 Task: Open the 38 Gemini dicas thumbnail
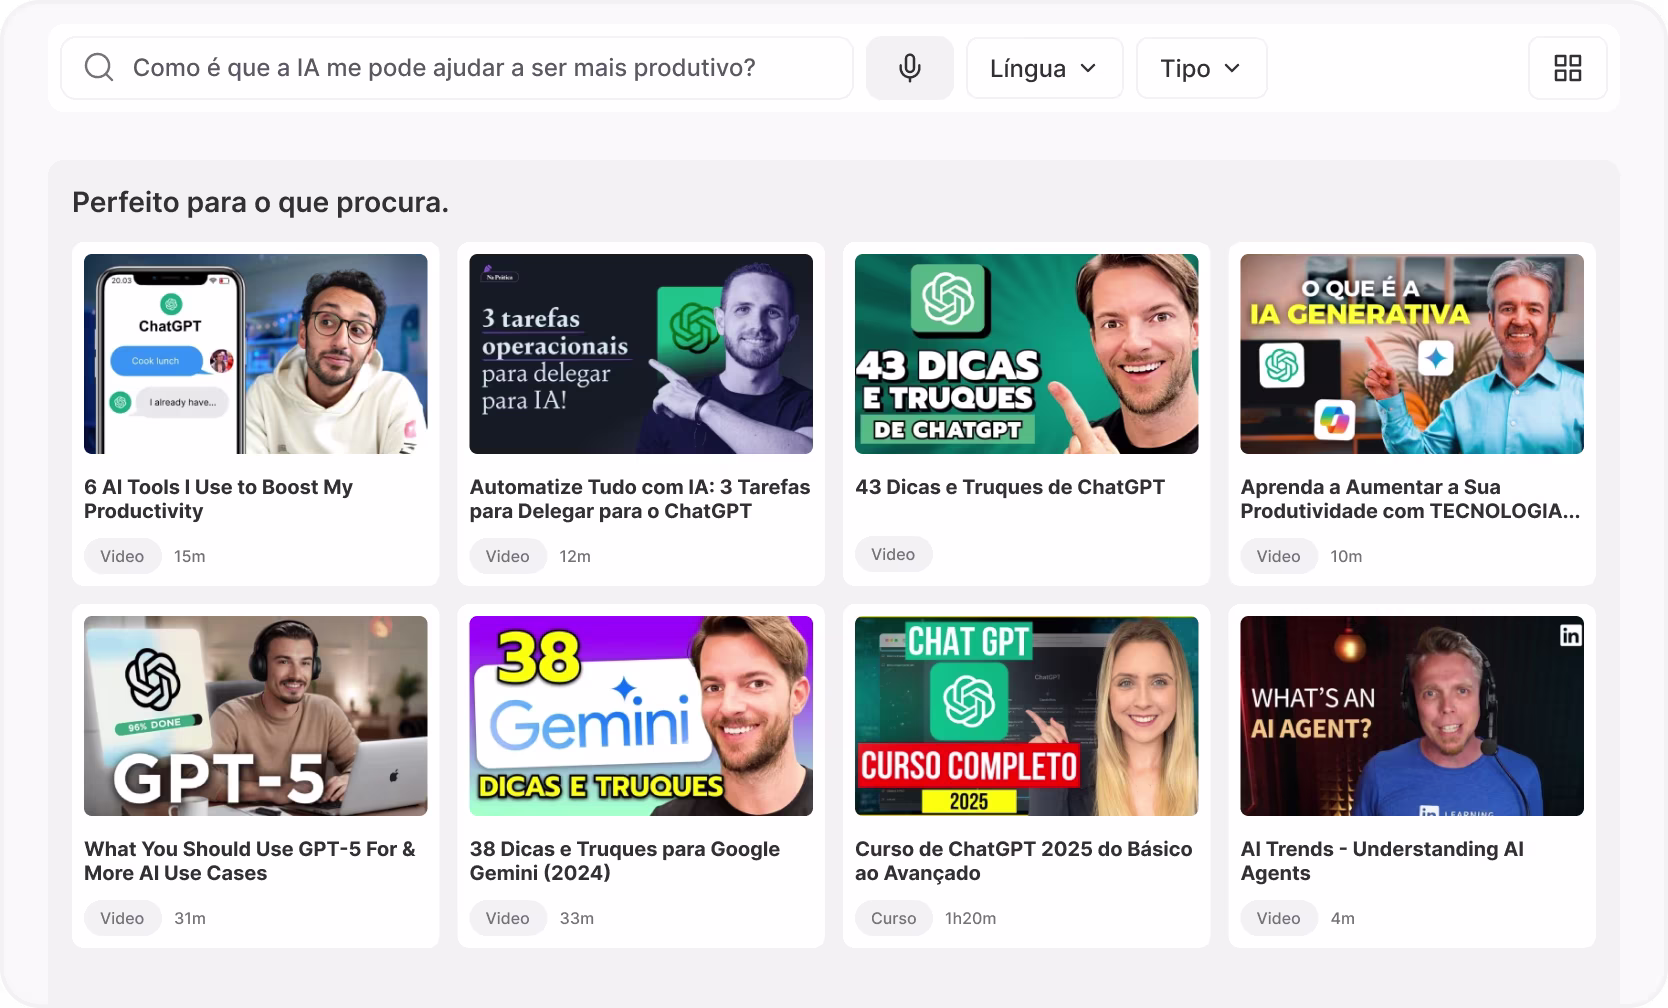click(641, 716)
